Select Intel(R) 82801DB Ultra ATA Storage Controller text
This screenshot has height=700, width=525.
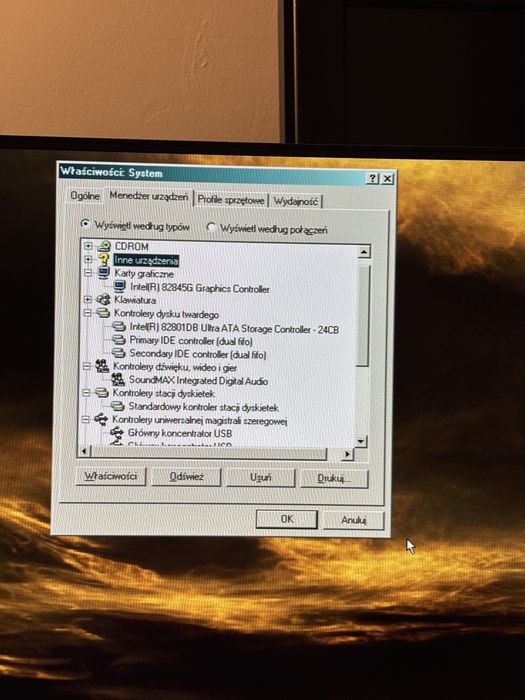pyautogui.click(x=234, y=329)
